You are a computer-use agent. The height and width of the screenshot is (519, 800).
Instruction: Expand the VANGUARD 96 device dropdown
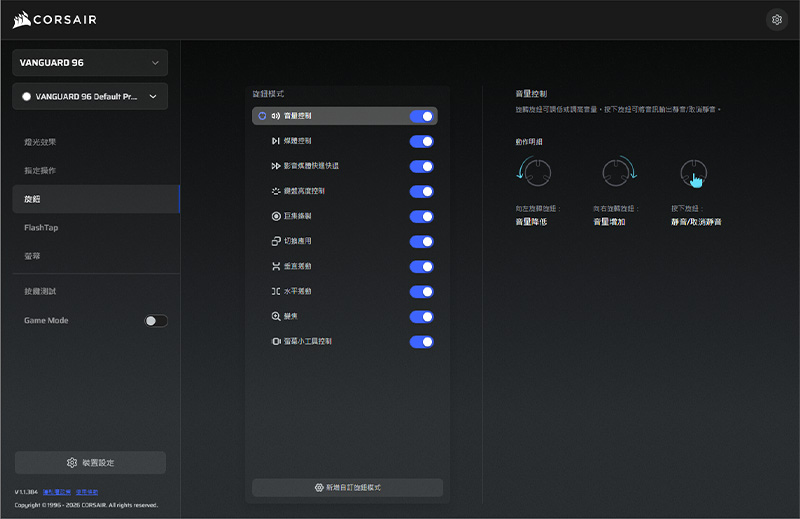[x=90, y=63]
